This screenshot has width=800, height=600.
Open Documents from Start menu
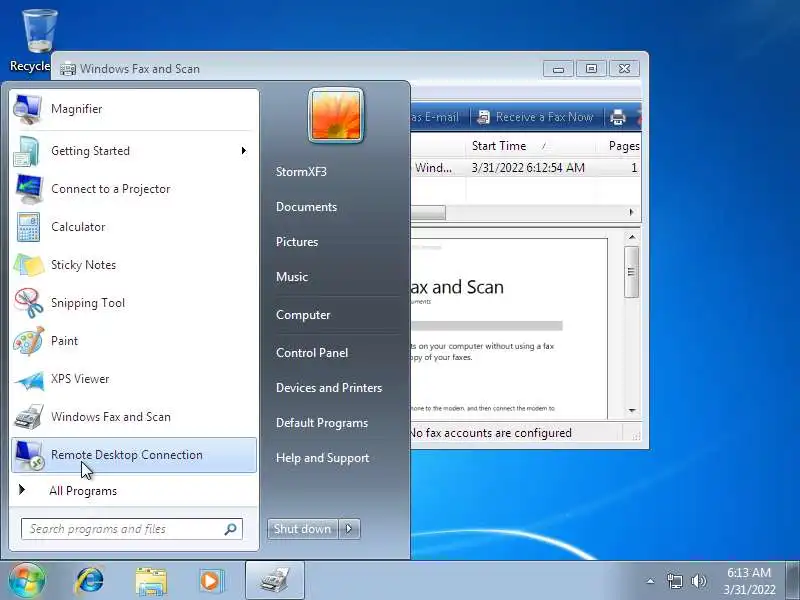pos(307,207)
